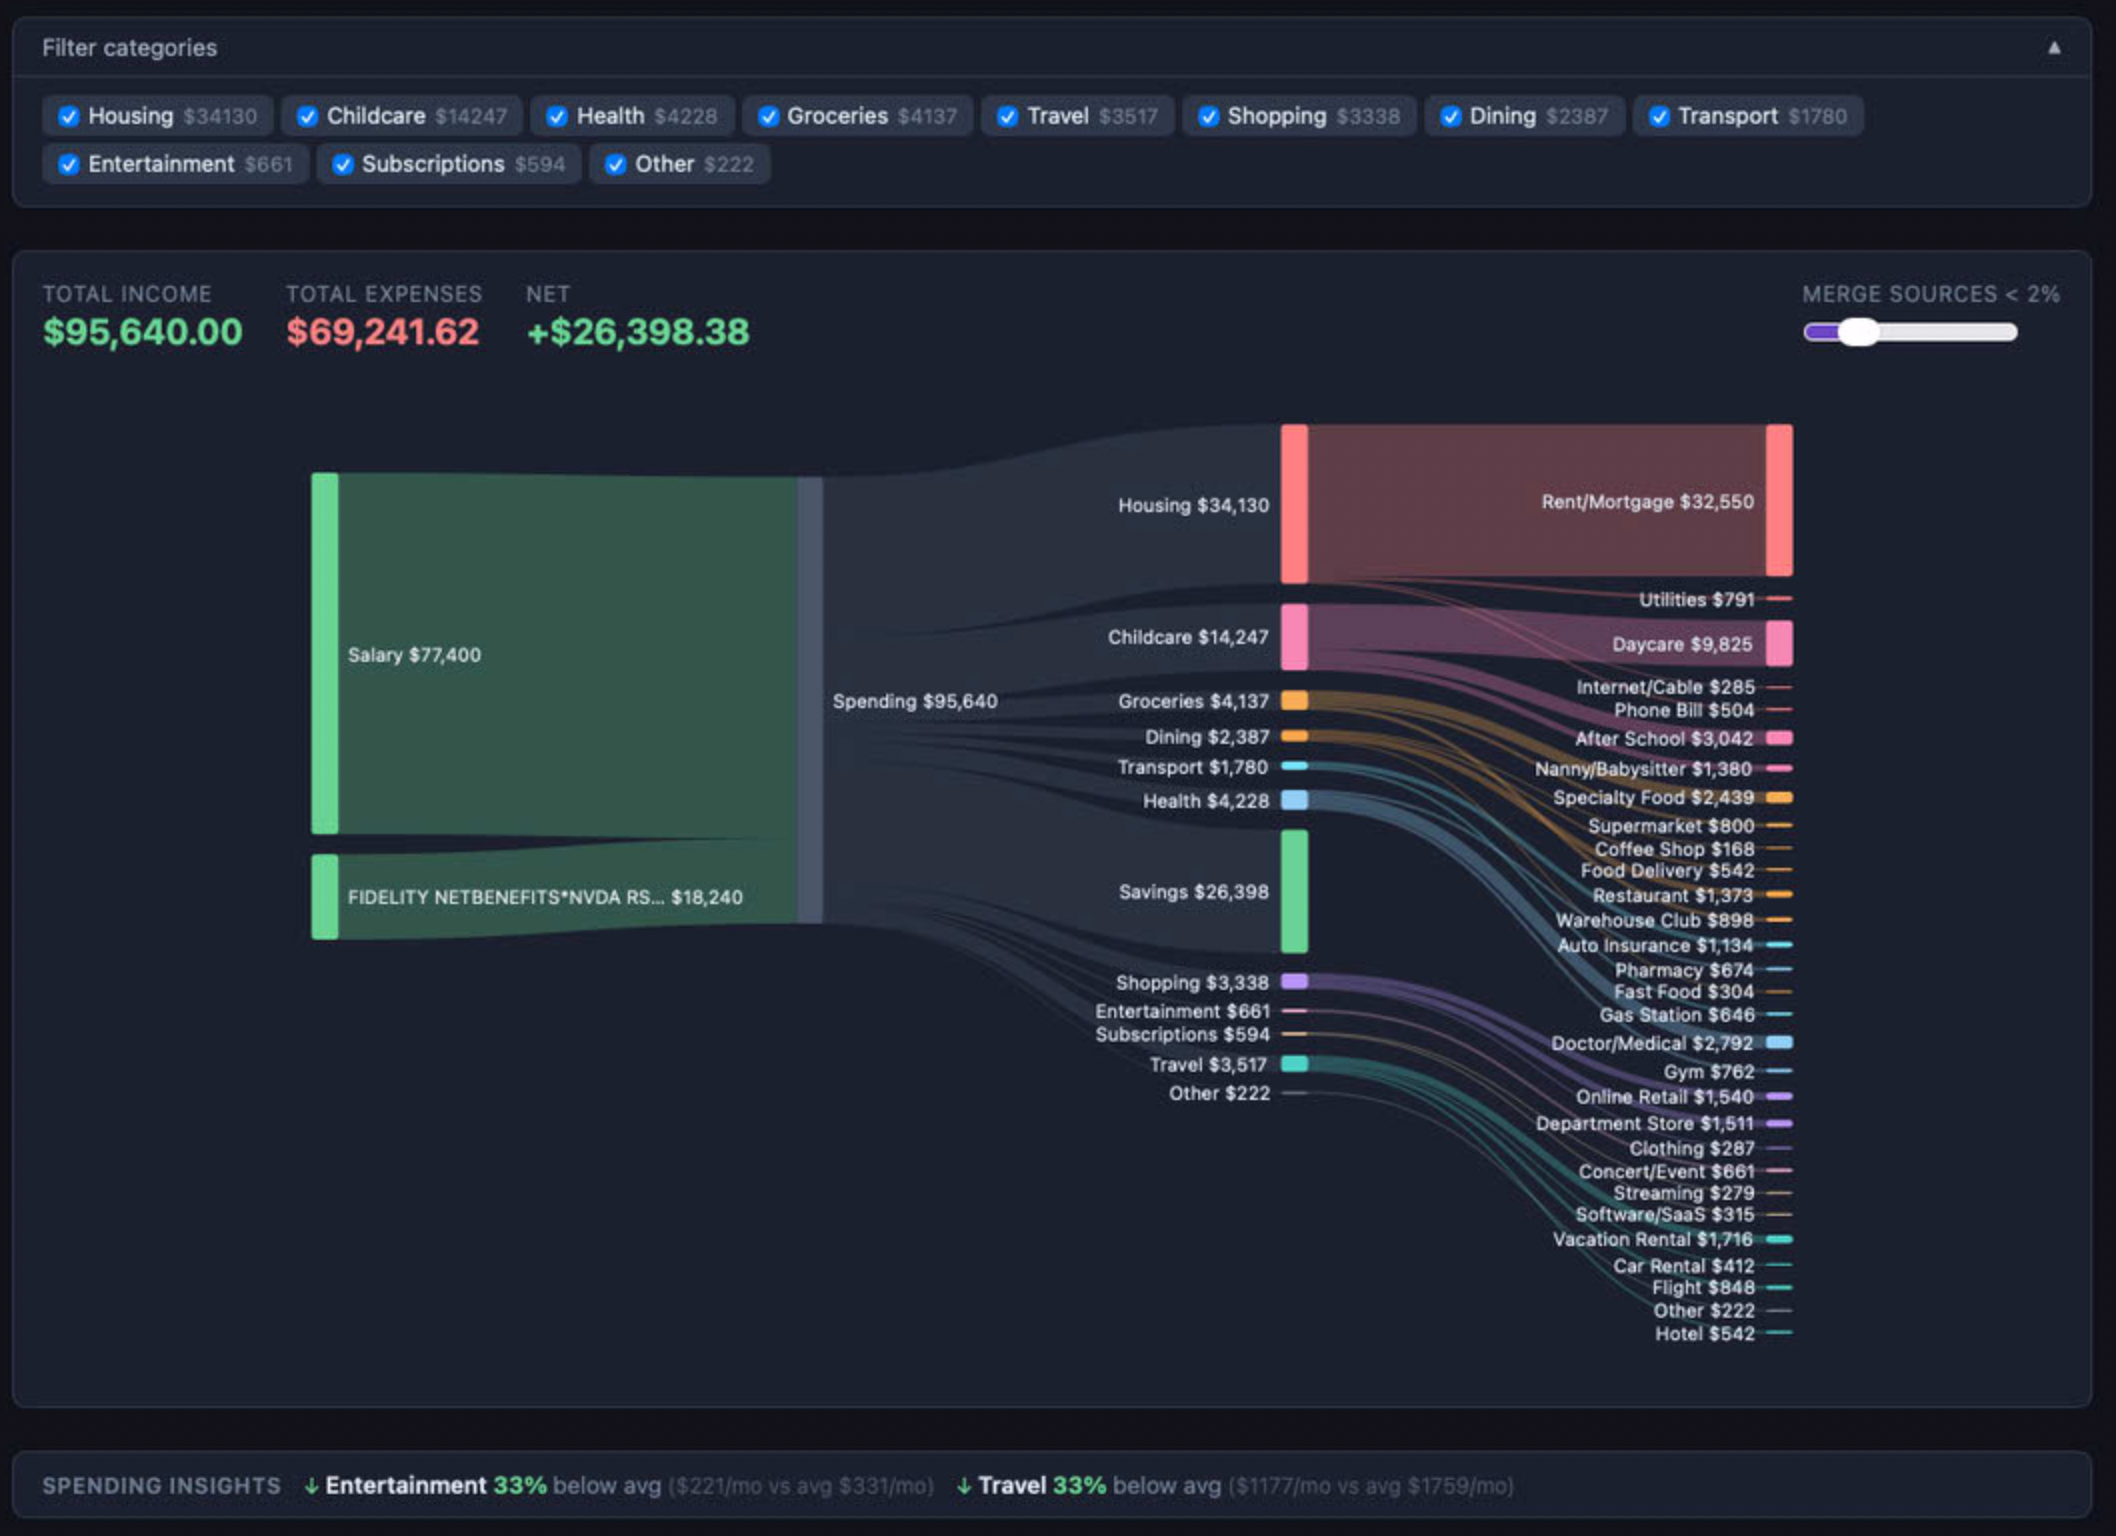Collapse the Filter categories panel arrow
The width and height of the screenshot is (2116, 1536).
2053,47
